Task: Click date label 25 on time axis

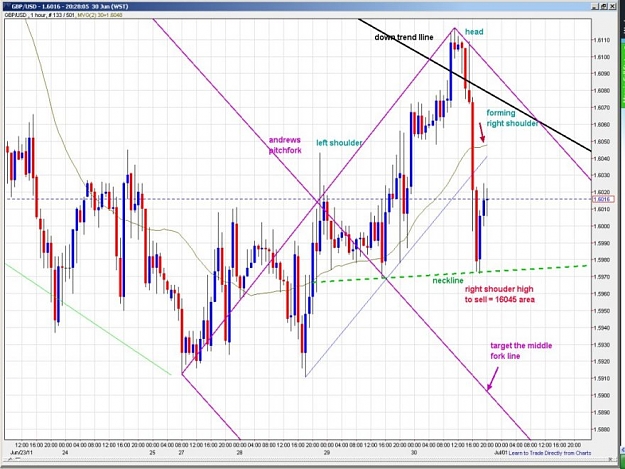Action: 152,453
